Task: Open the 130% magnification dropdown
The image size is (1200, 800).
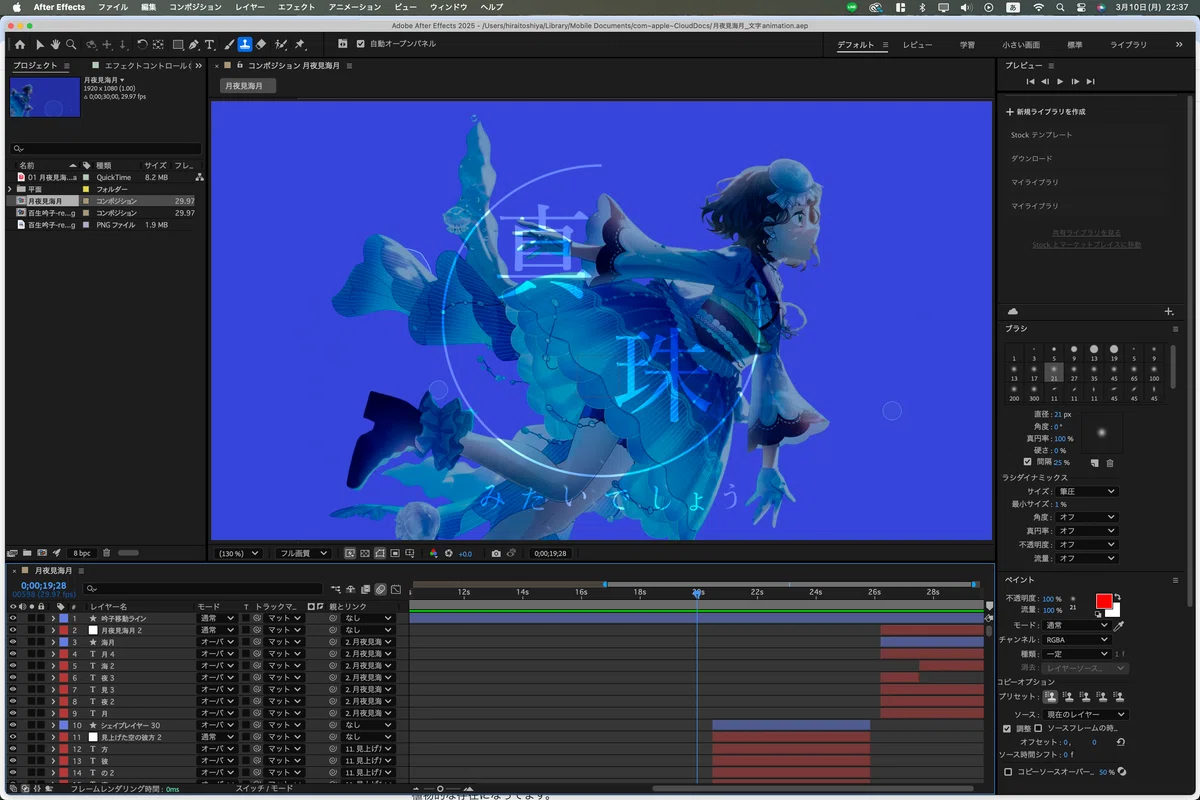Action: (238, 553)
